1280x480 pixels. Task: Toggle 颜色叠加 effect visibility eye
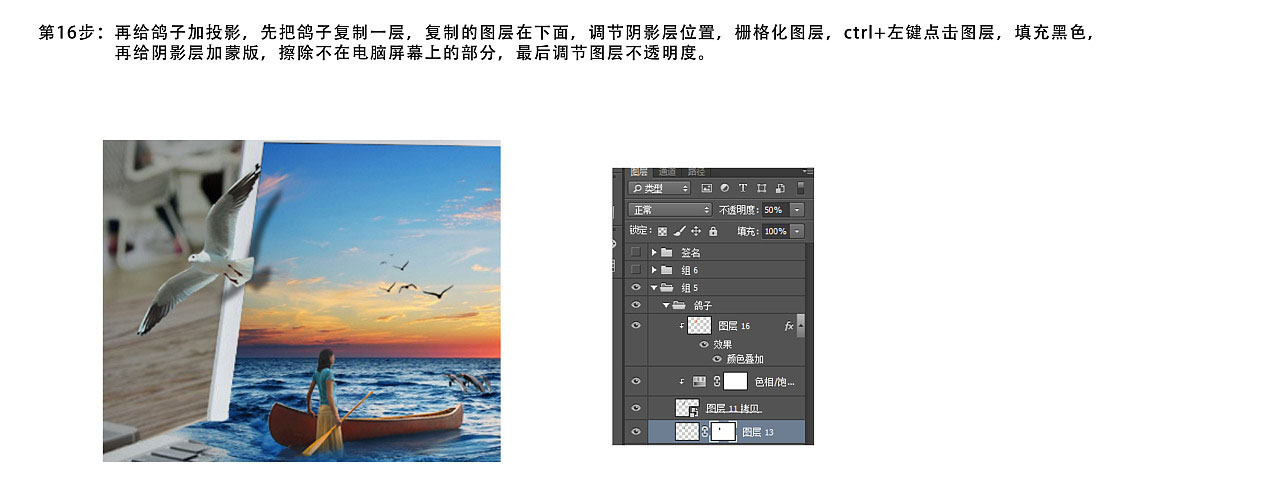click(x=717, y=359)
